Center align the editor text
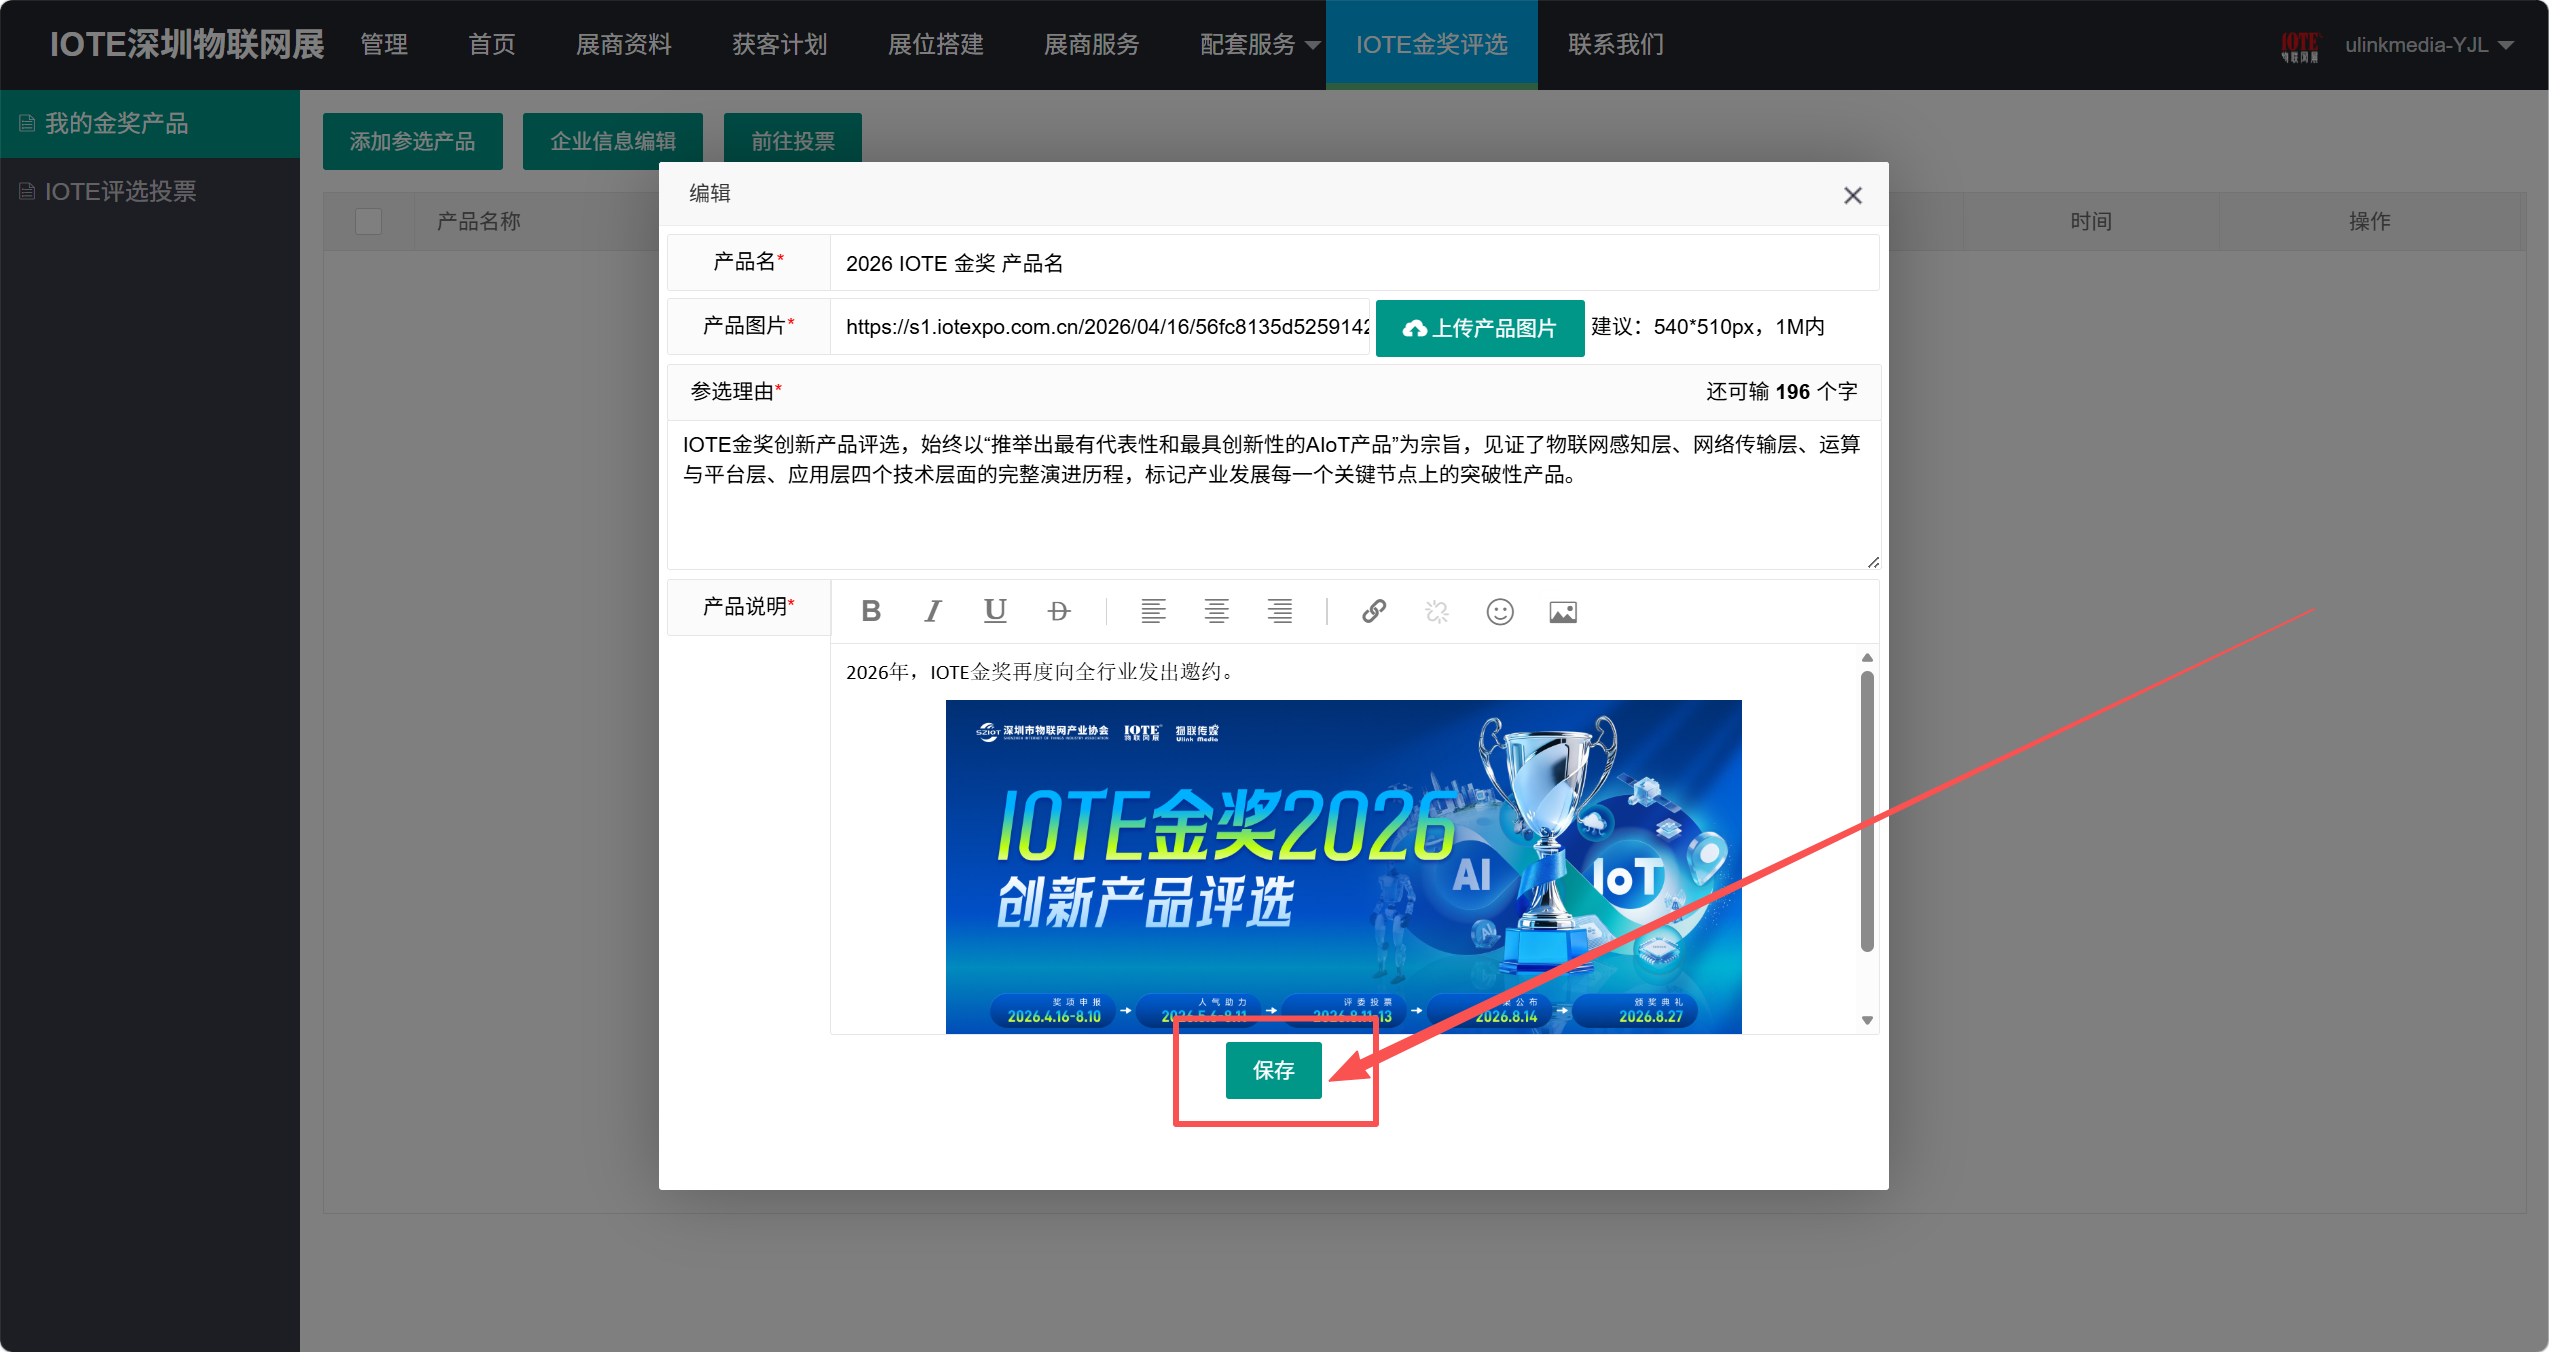2549x1352 pixels. (1216, 611)
